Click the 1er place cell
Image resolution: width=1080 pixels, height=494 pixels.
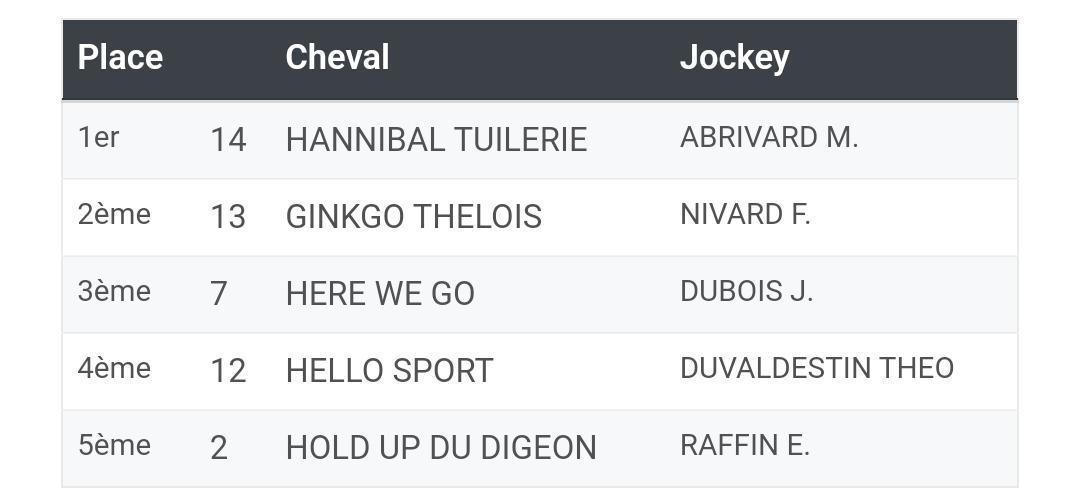pyautogui.click(x=98, y=138)
